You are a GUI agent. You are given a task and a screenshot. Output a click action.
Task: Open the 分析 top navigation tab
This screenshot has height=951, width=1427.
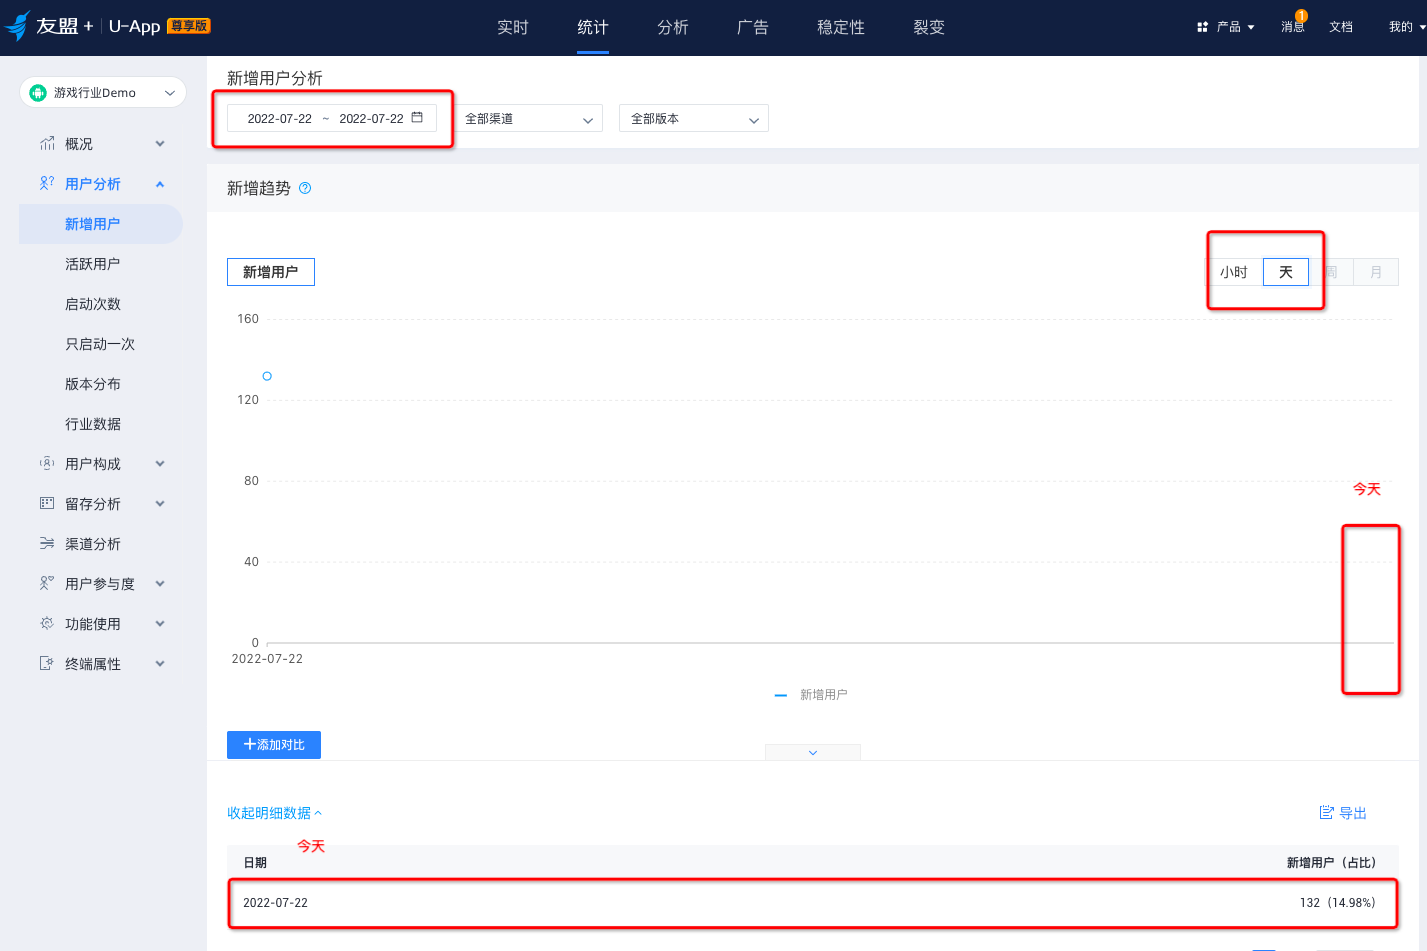[x=673, y=27]
